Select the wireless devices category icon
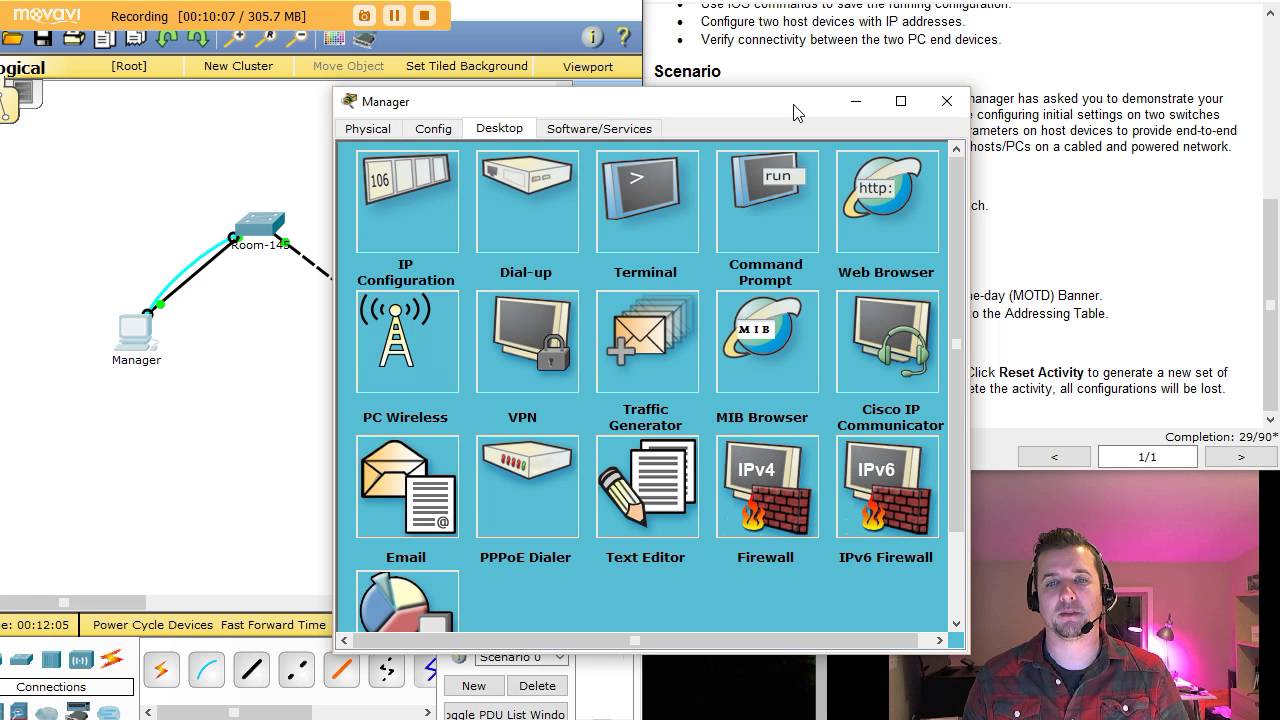Viewport: 1280px width, 720px height. (x=81, y=660)
